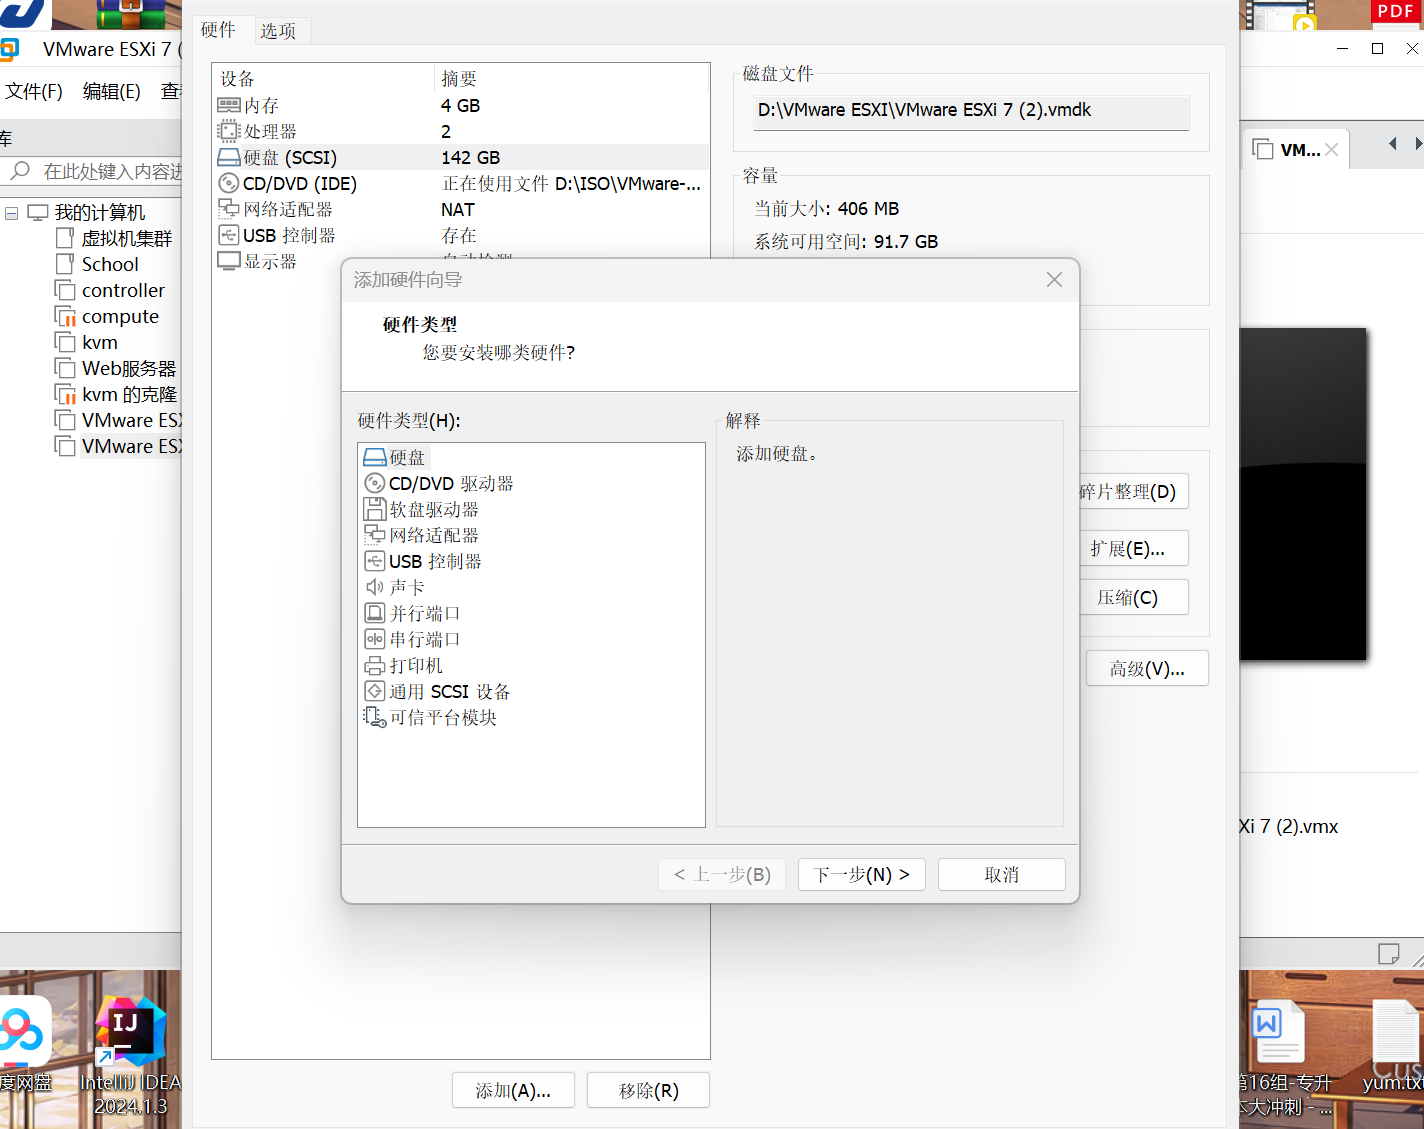
Task: Pick 可信平台模块 TPM icon
Action: pyautogui.click(x=375, y=717)
